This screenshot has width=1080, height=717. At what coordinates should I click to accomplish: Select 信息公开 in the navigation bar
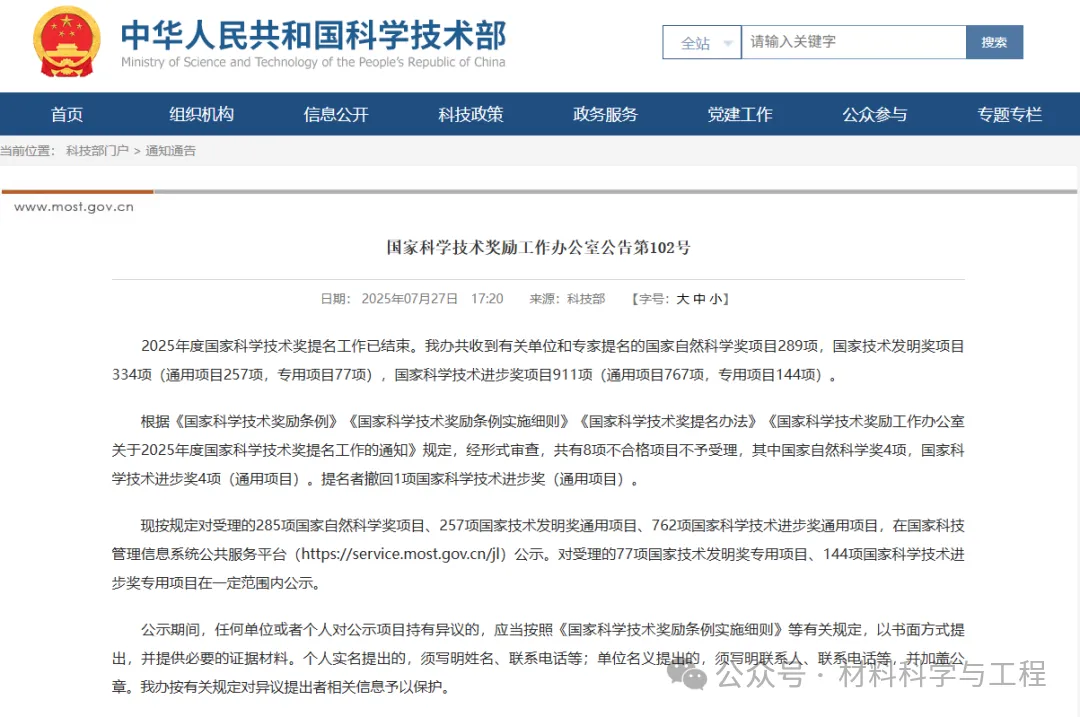pyautogui.click(x=336, y=114)
